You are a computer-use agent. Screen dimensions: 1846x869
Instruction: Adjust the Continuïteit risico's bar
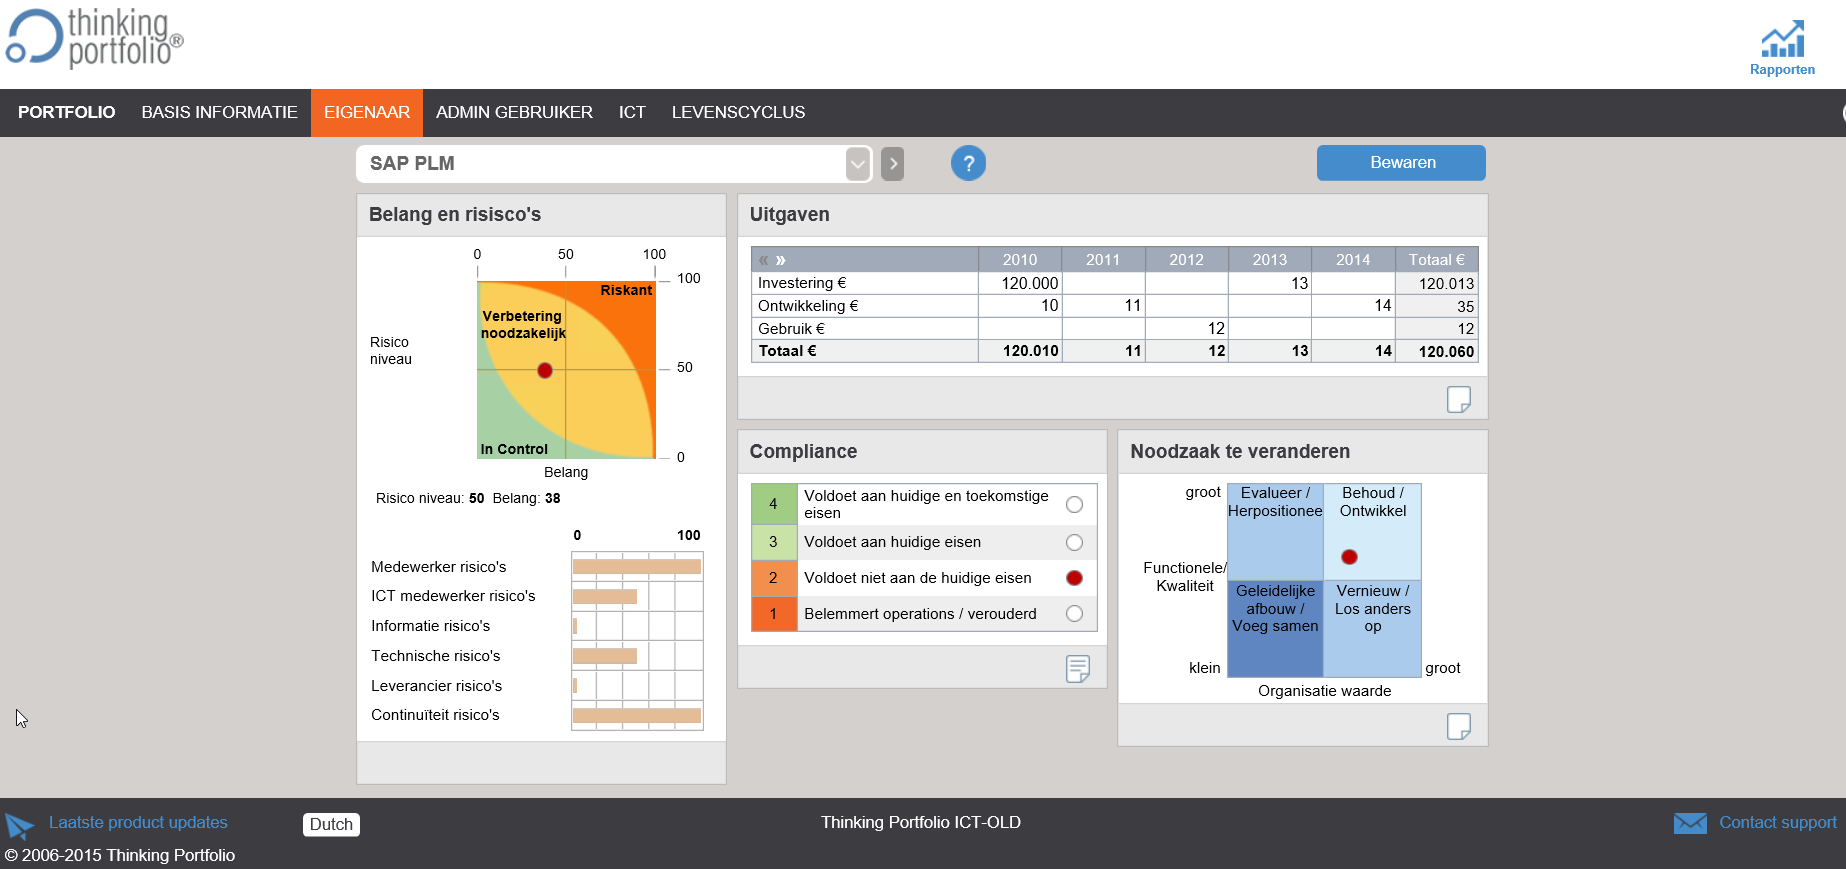coord(637,716)
